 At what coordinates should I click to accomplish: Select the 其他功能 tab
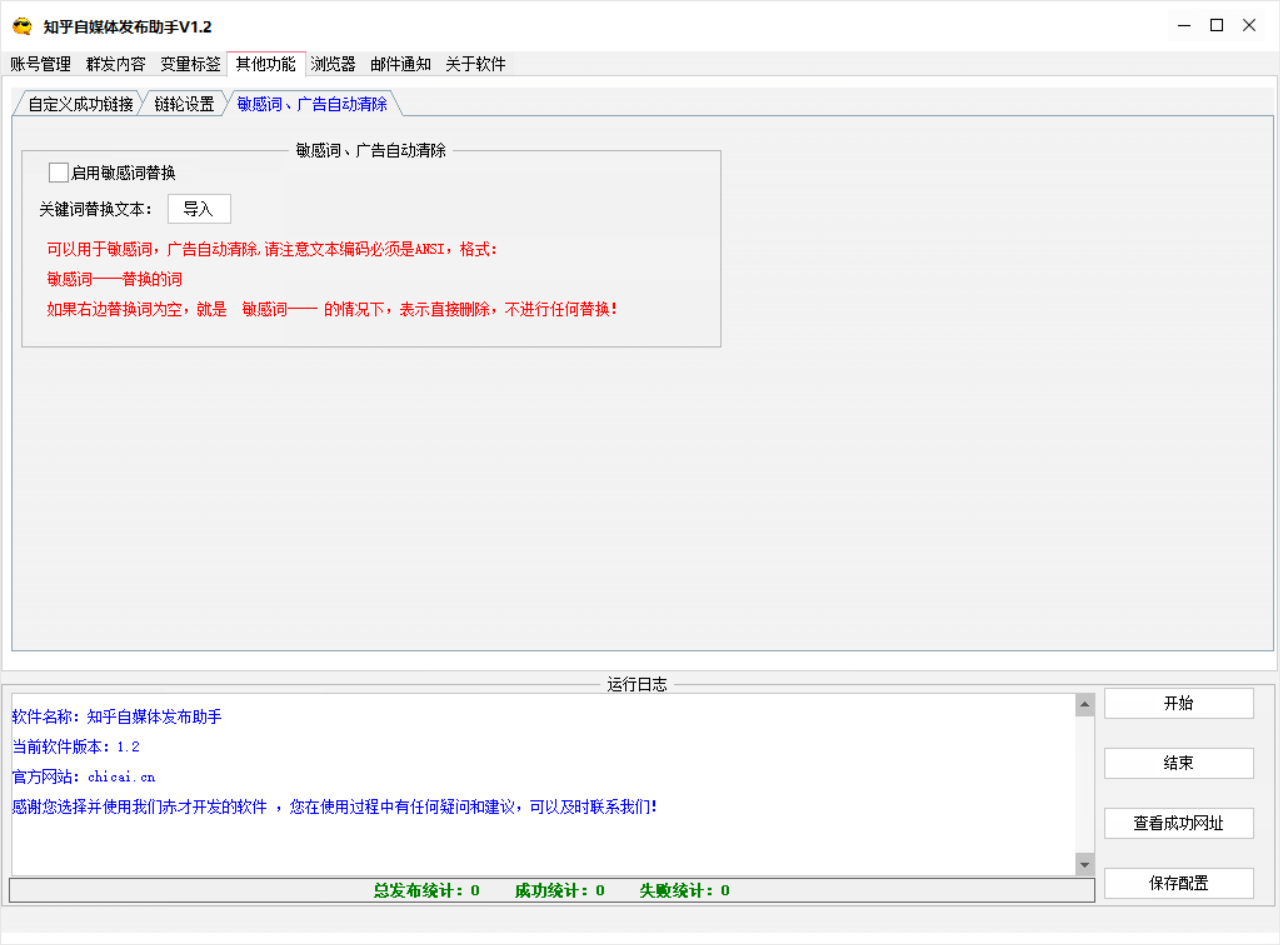(x=266, y=64)
